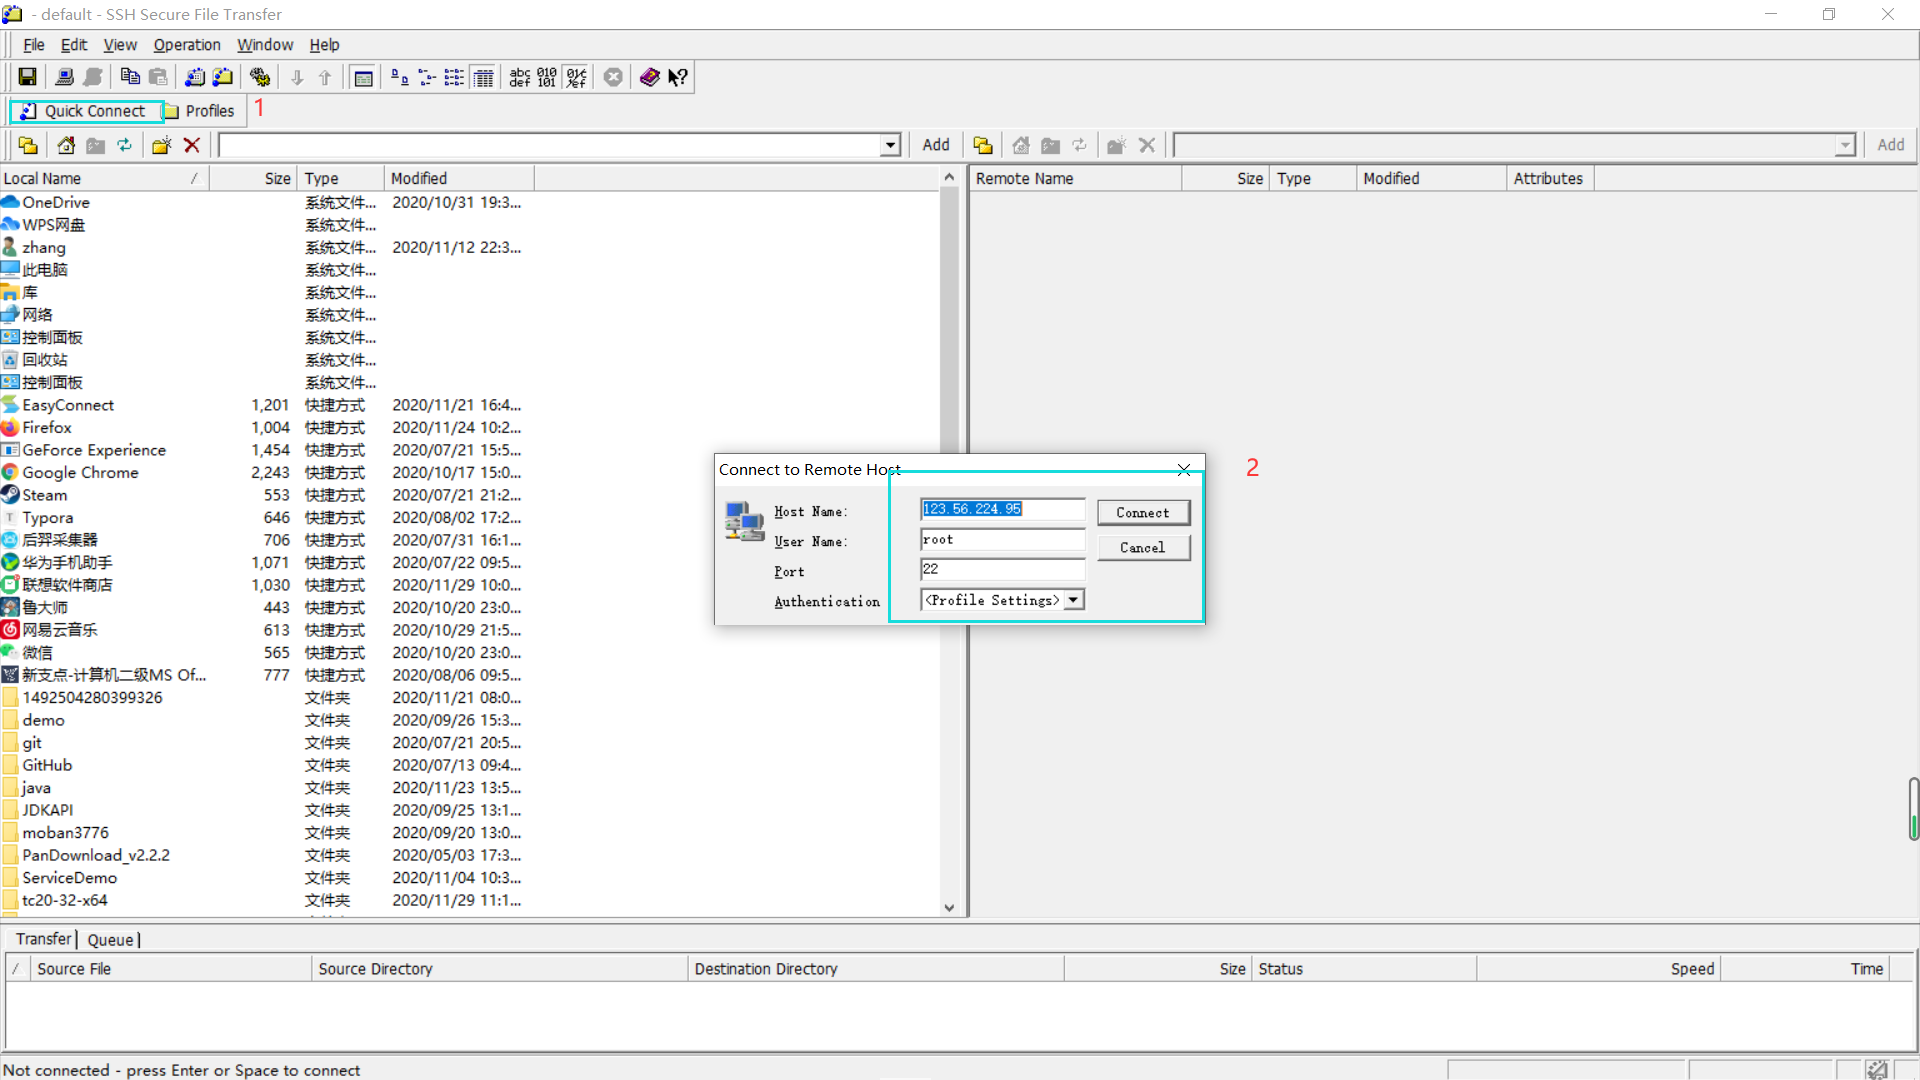Click the local file list scroll-down arrow
This screenshot has height=1080, width=1920.
[949, 908]
